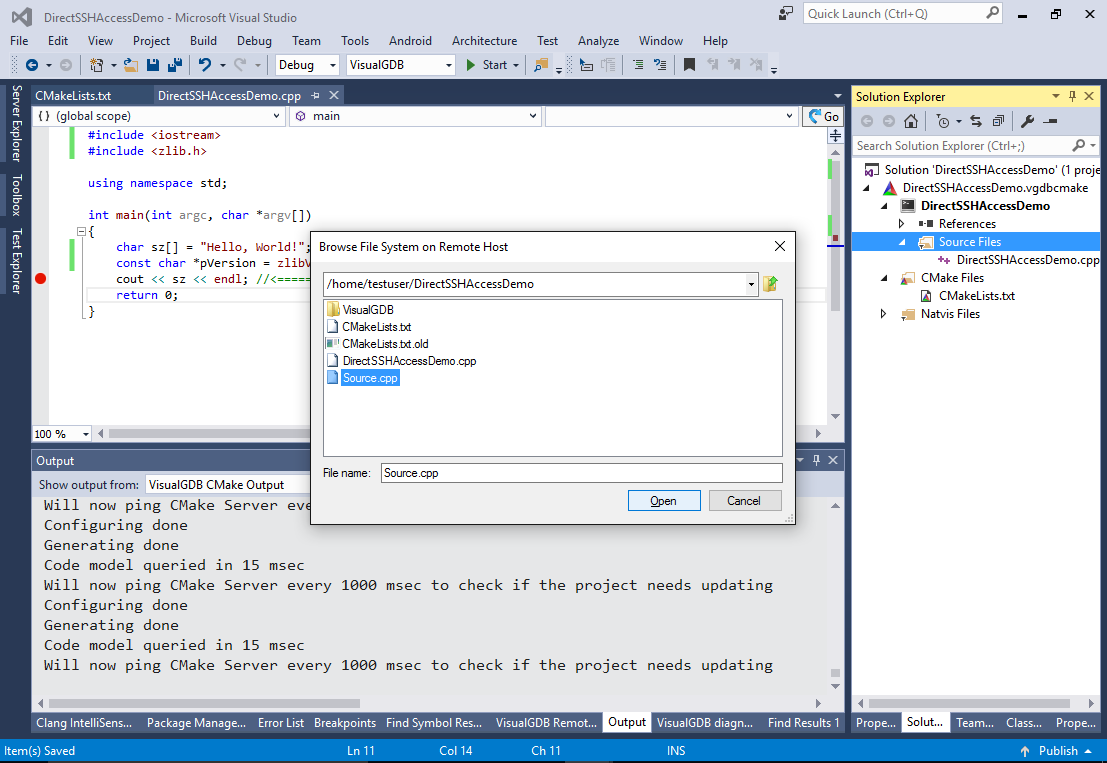Expand the References node

click(x=902, y=224)
